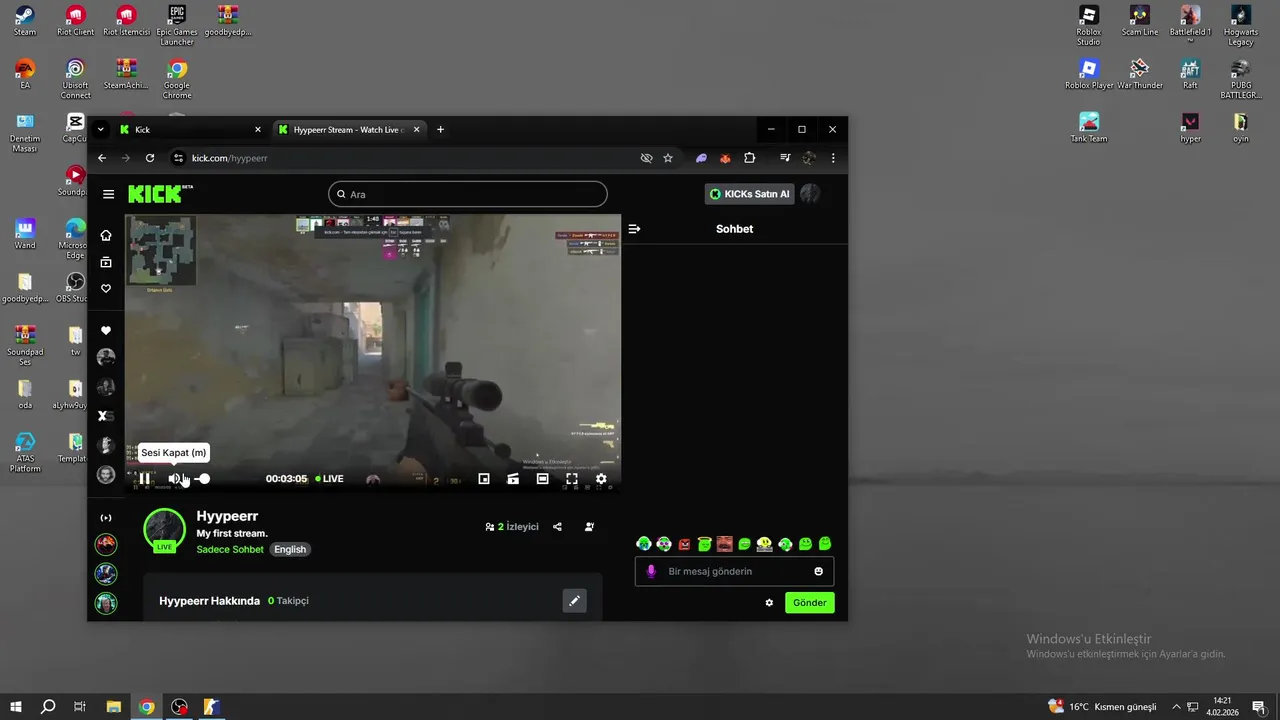Image resolution: width=1280 pixels, height=720 pixels.
Task: Open Task View on the taskbar
Action: coord(80,707)
